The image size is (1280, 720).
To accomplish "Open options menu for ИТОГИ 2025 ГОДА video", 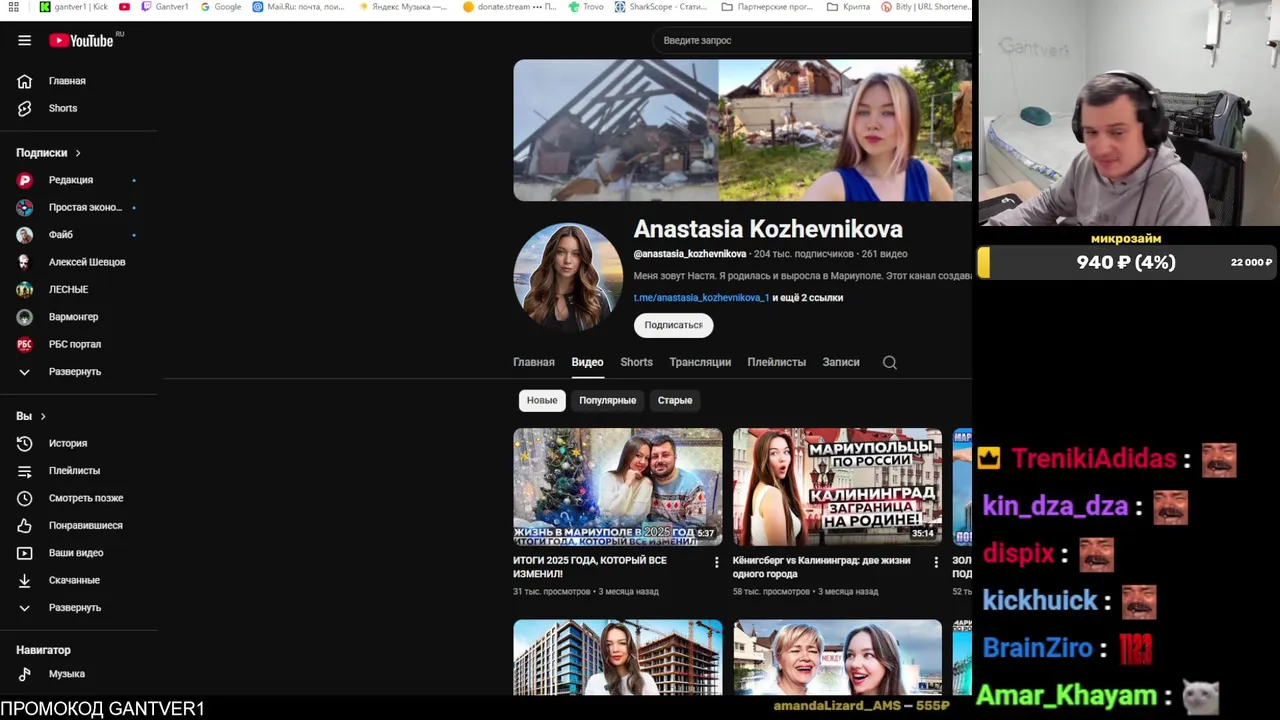I will [x=716, y=563].
